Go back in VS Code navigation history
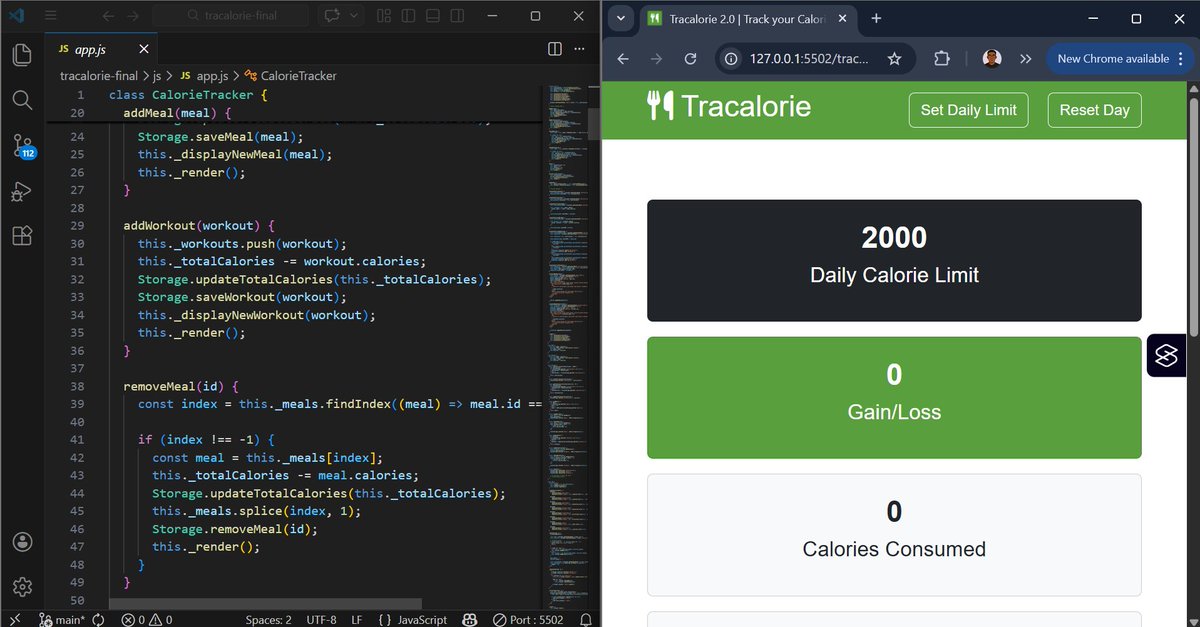 coord(108,16)
